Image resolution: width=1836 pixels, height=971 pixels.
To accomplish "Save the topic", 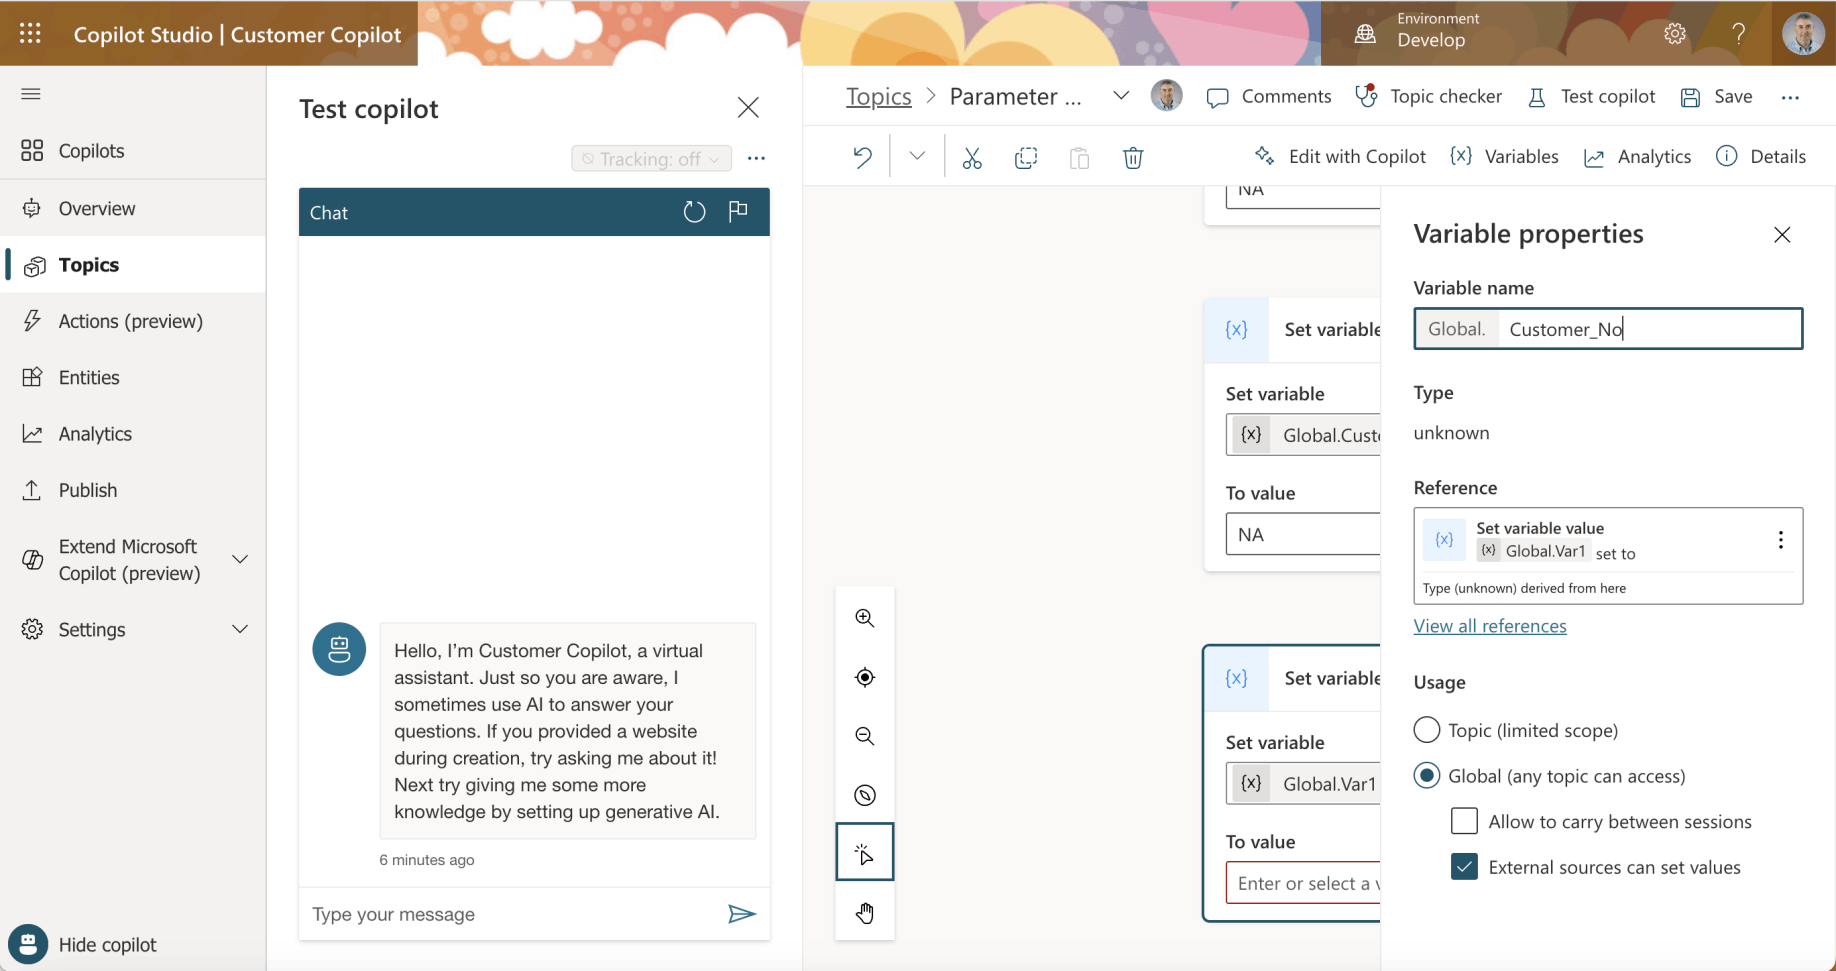I will click(x=1716, y=96).
